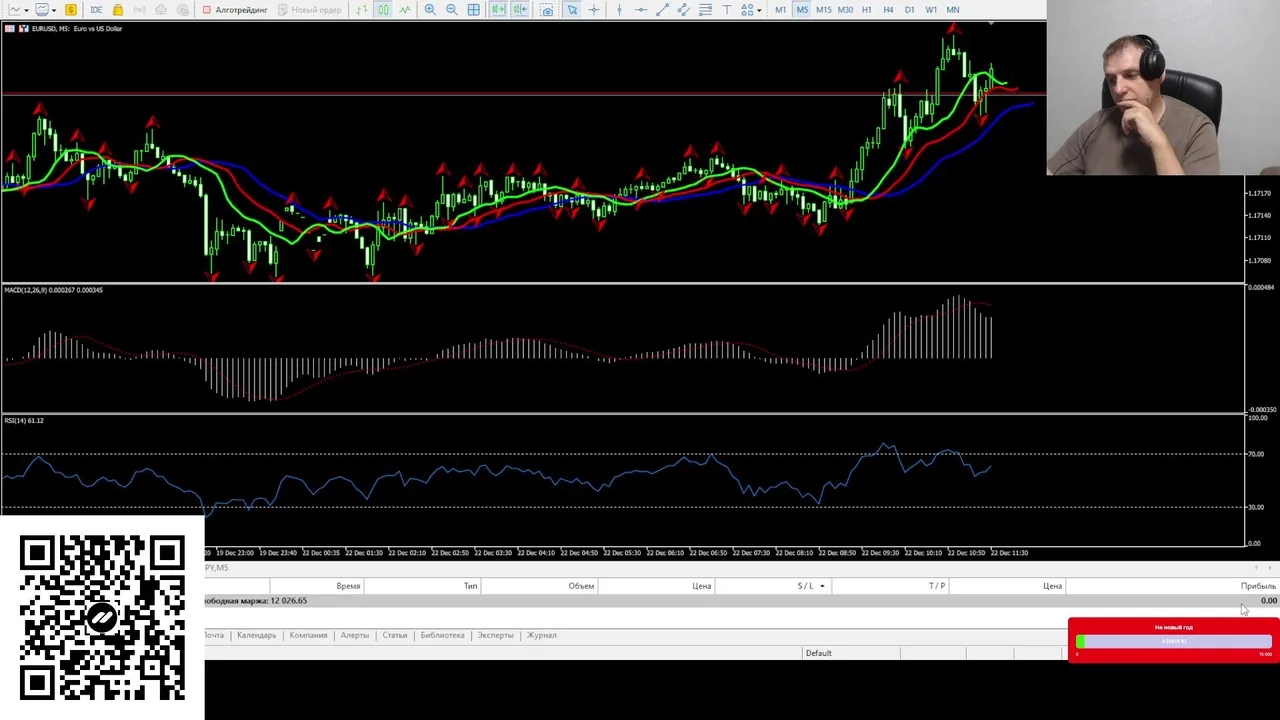Screen dimensions: 1280x720
Task: Click the zoom out magnifier icon
Action: point(452,9)
